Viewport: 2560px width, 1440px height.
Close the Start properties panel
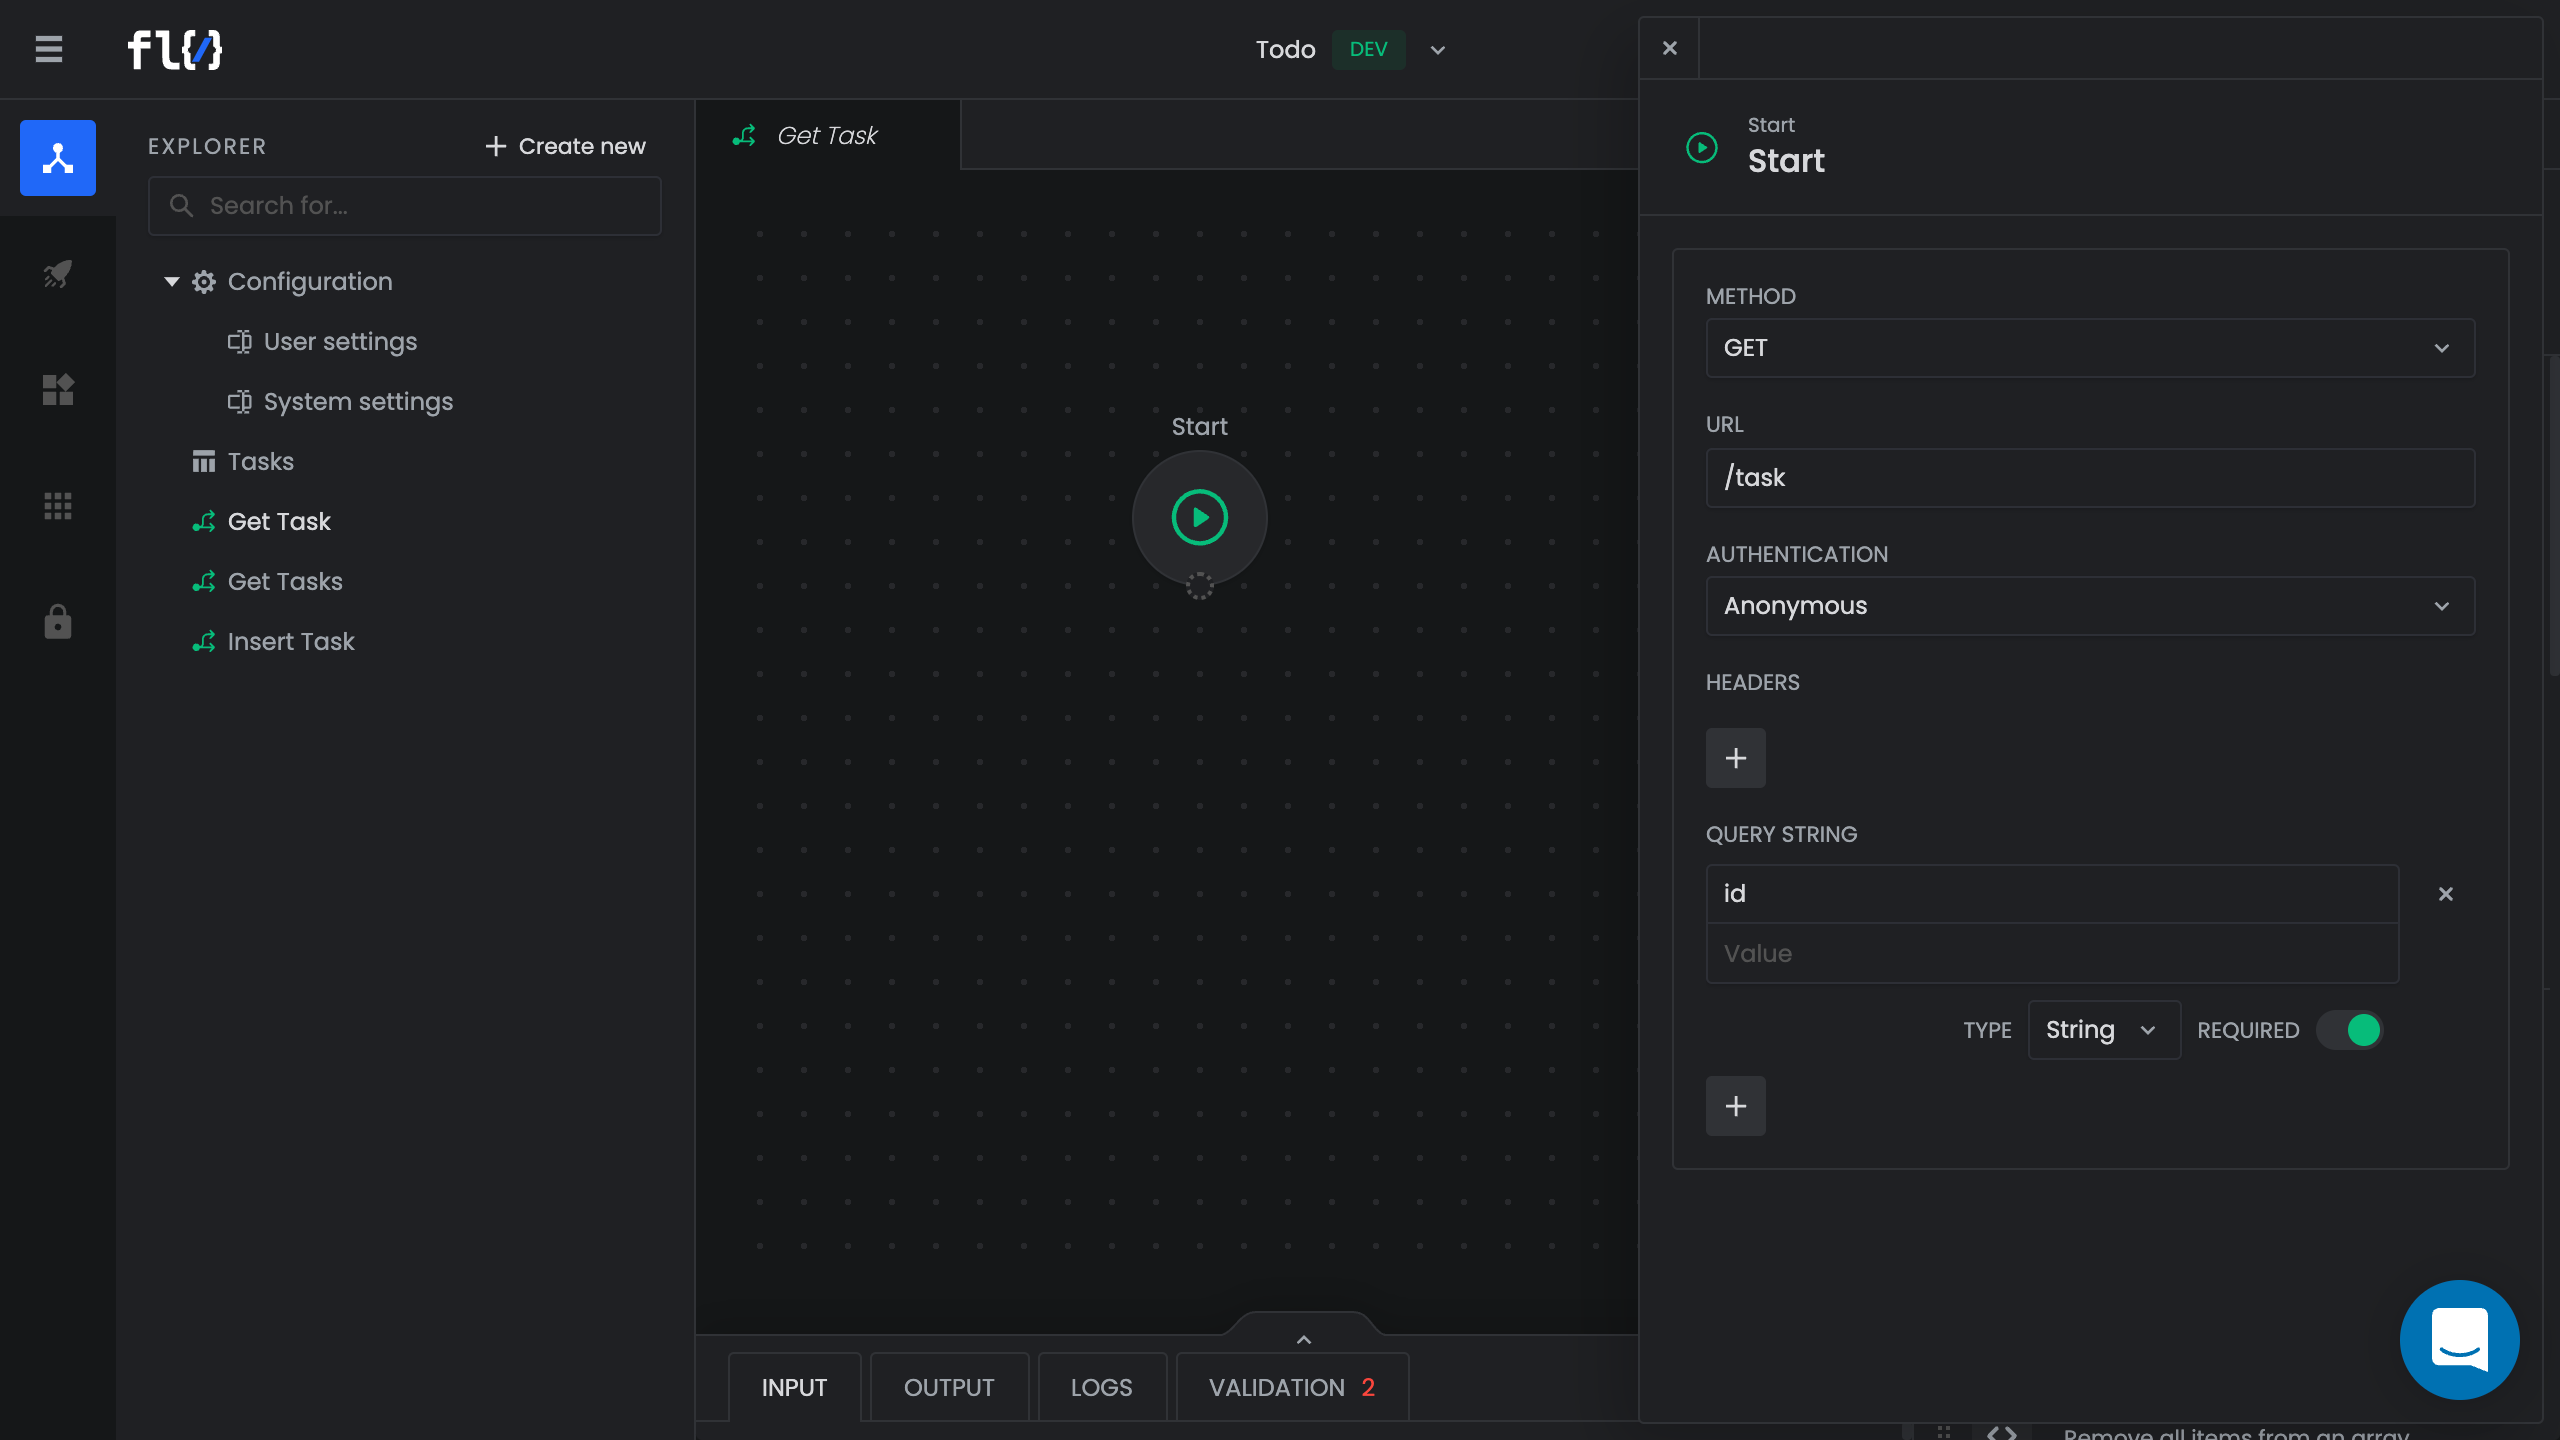[x=1669, y=48]
